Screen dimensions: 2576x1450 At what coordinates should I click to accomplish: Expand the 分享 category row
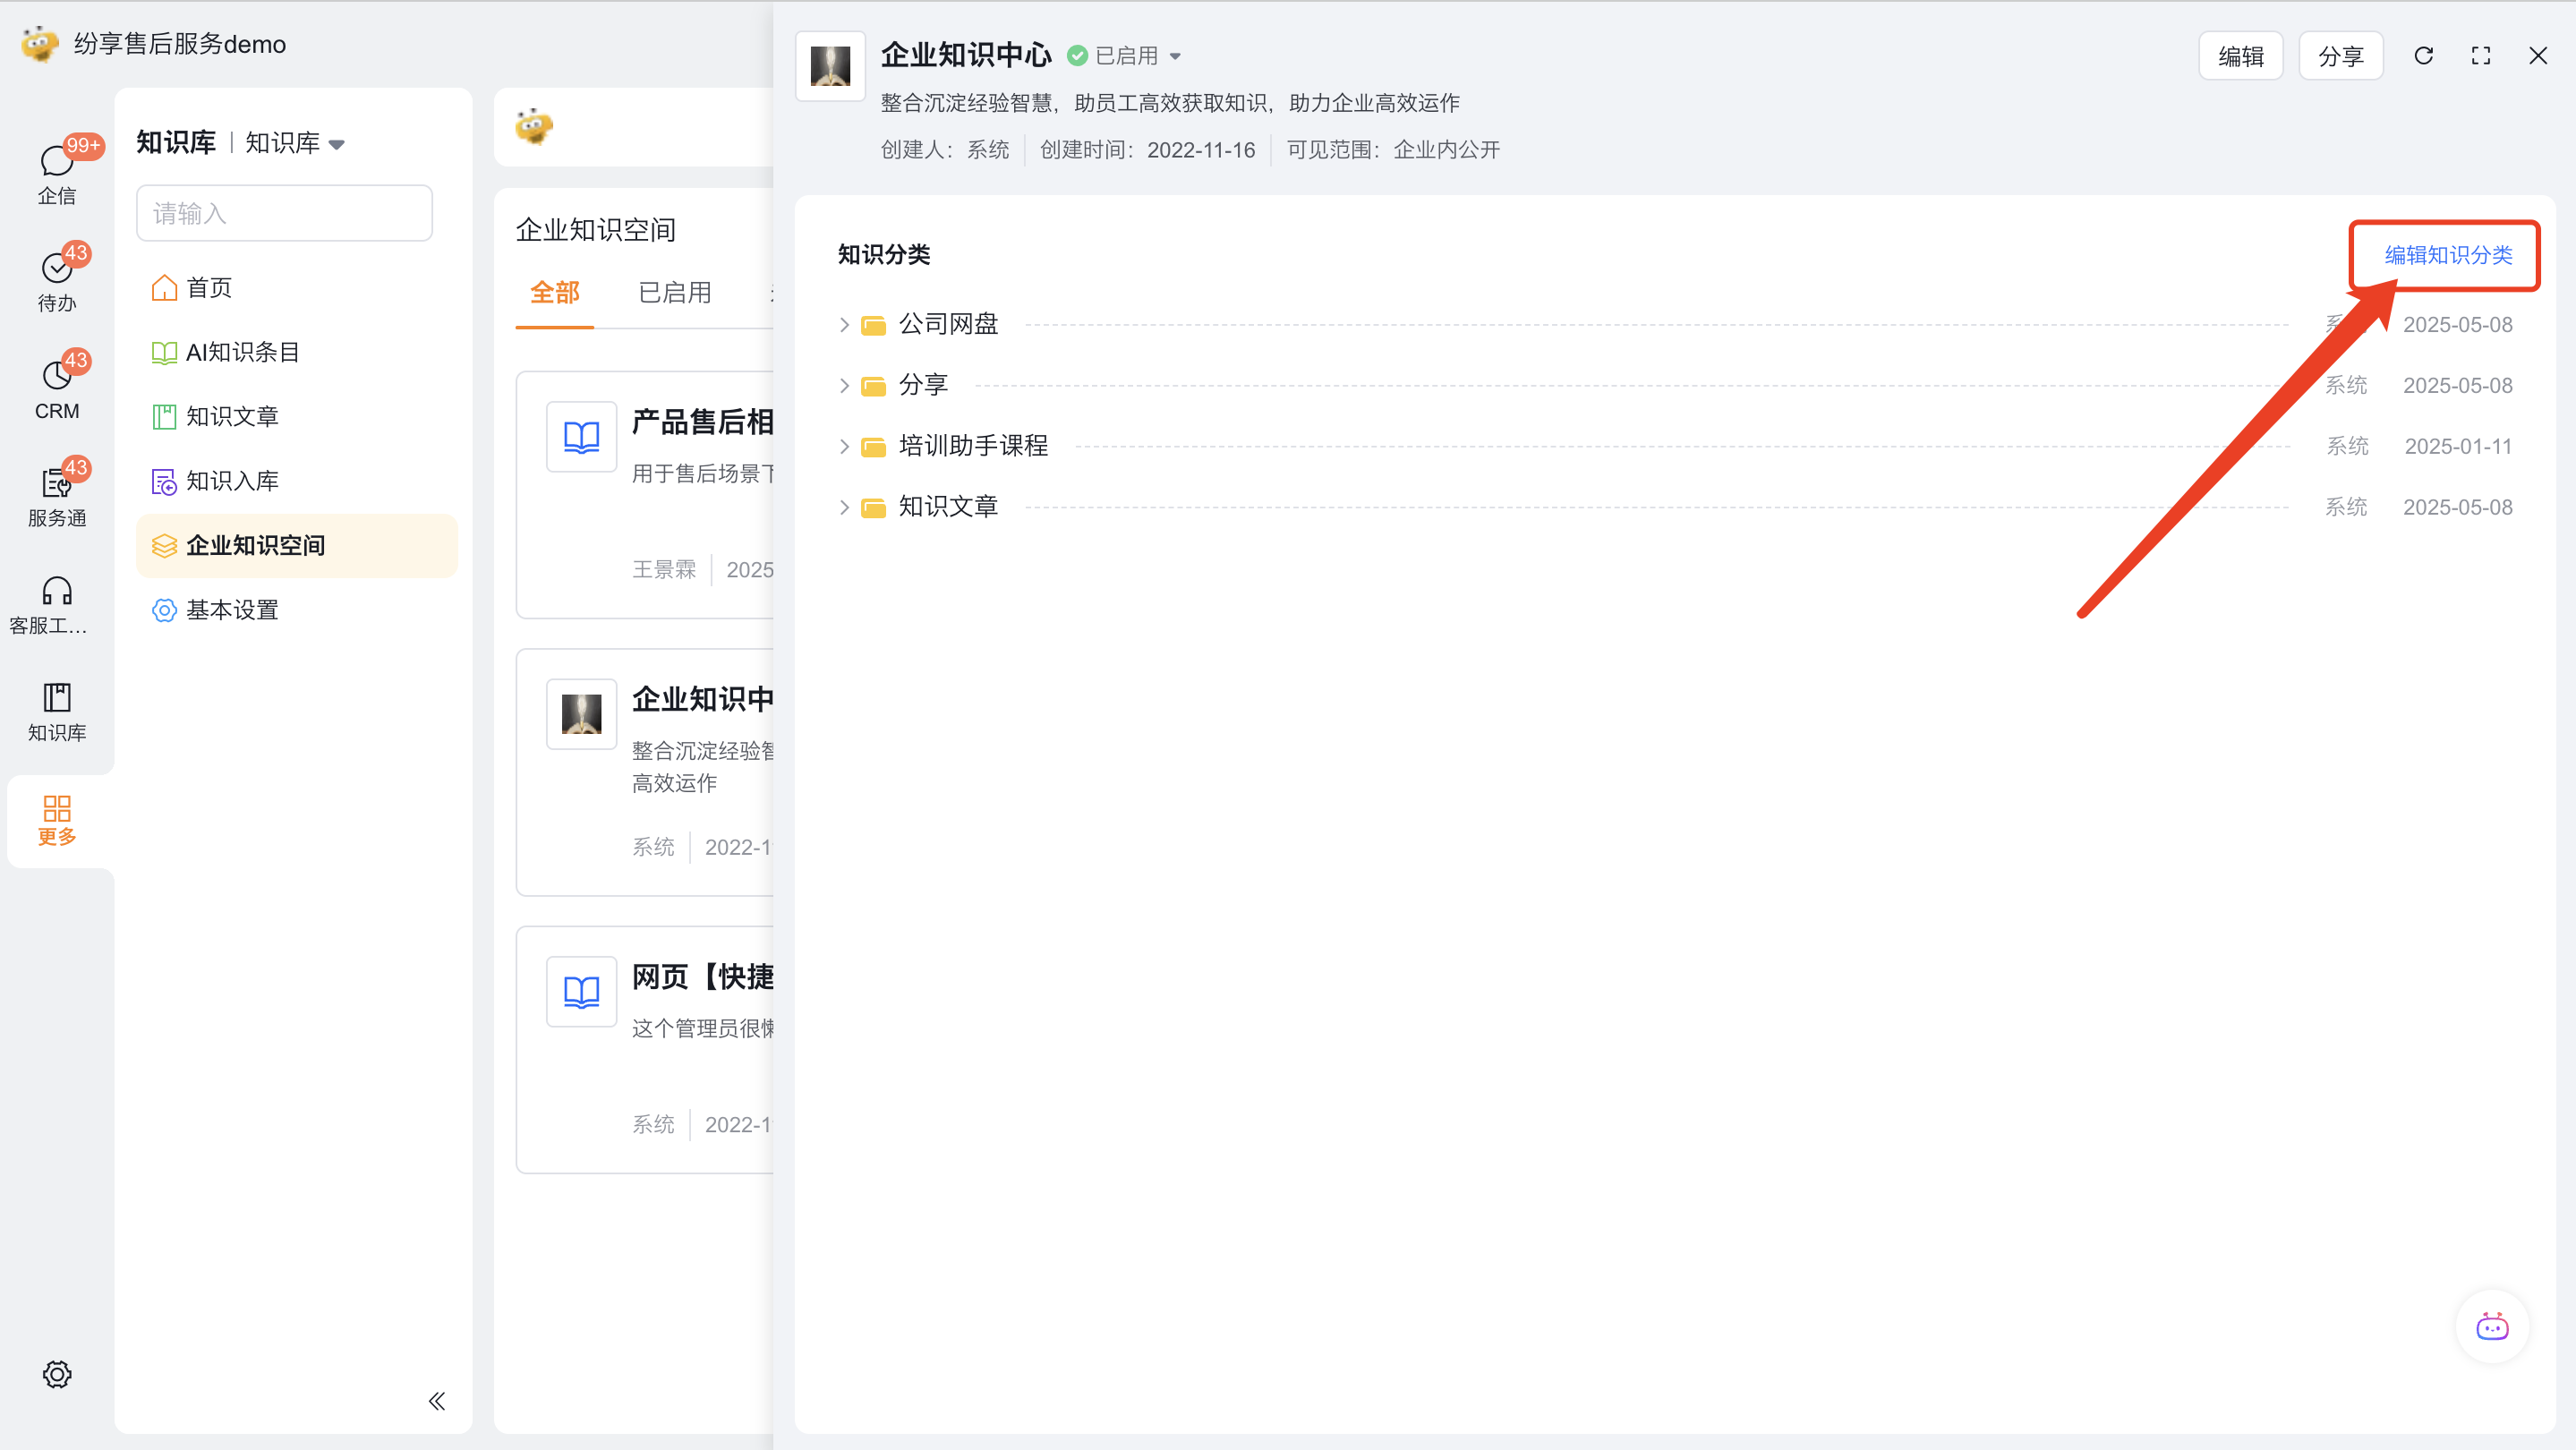click(844, 386)
